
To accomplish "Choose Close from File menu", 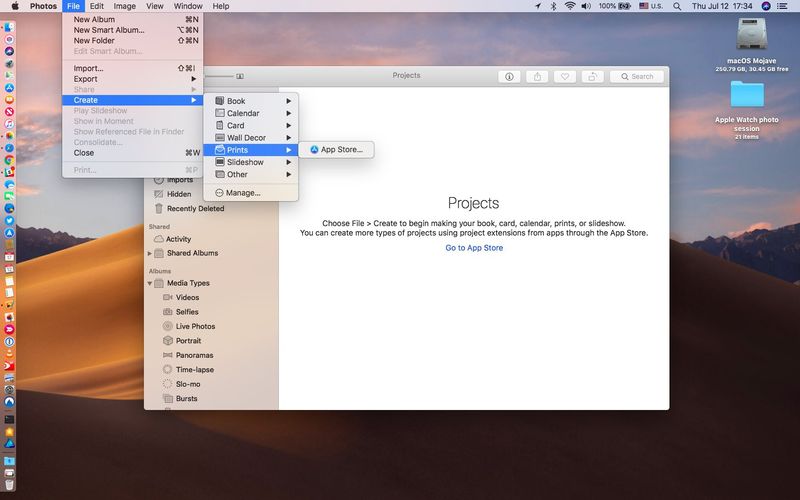I will 133,153.
